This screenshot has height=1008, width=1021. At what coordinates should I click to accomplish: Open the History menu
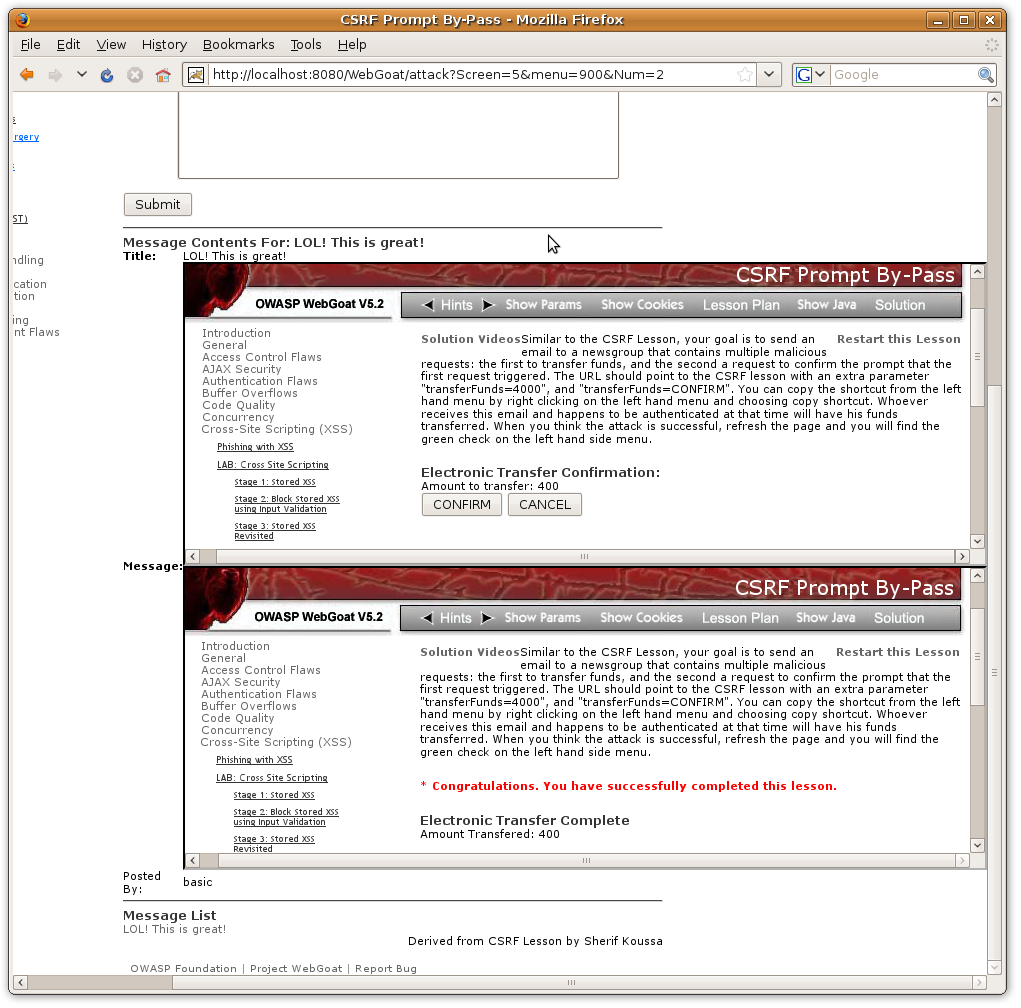164,44
